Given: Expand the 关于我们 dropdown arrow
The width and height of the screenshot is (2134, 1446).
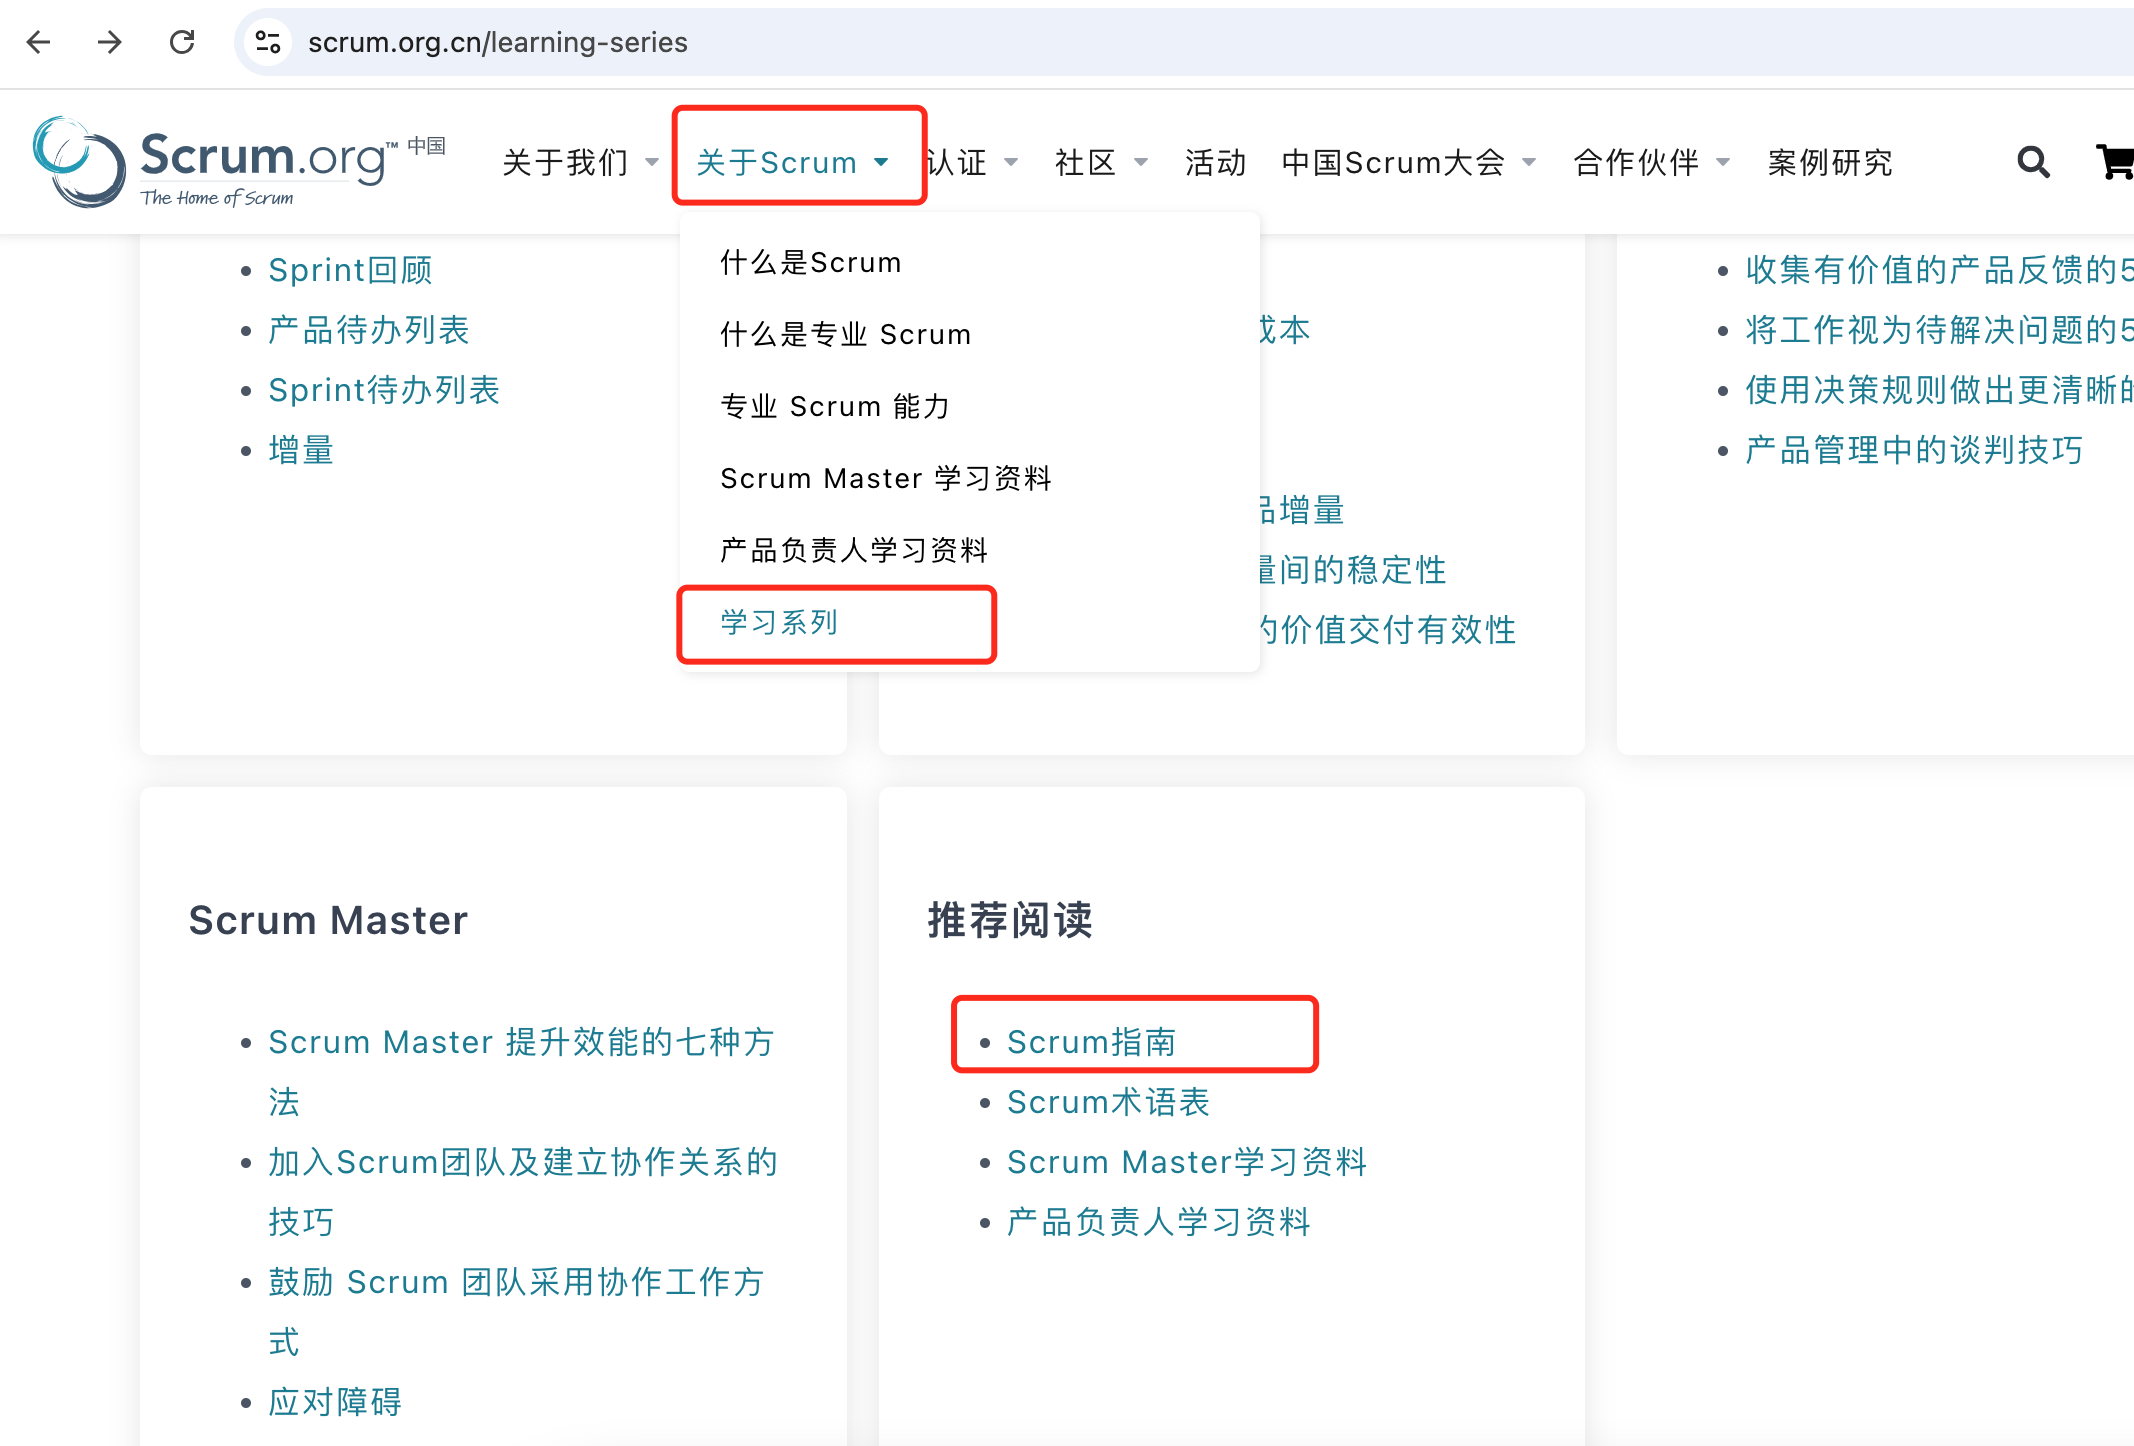Looking at the screenshot, I should pyautogui.click(x=652, y=162).
